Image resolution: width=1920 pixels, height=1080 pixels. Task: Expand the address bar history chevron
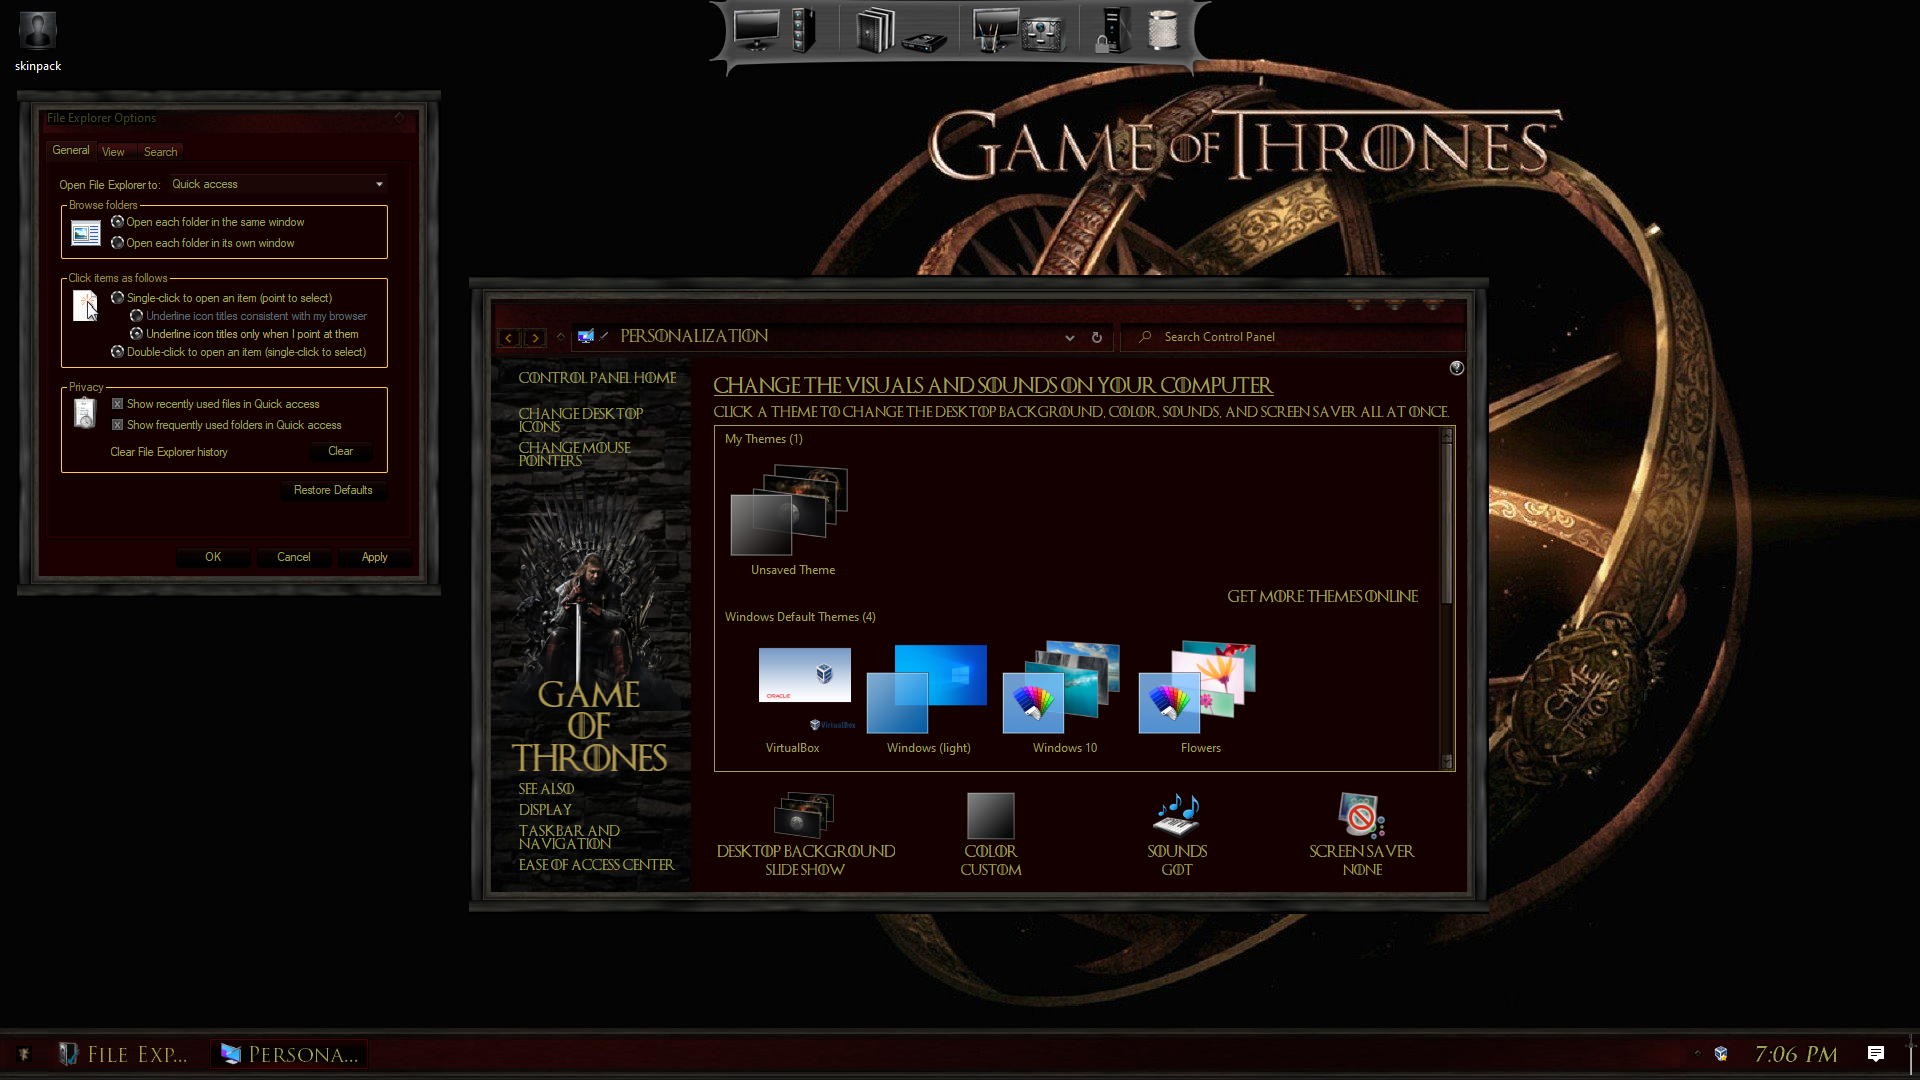[x=1070, y=338]
